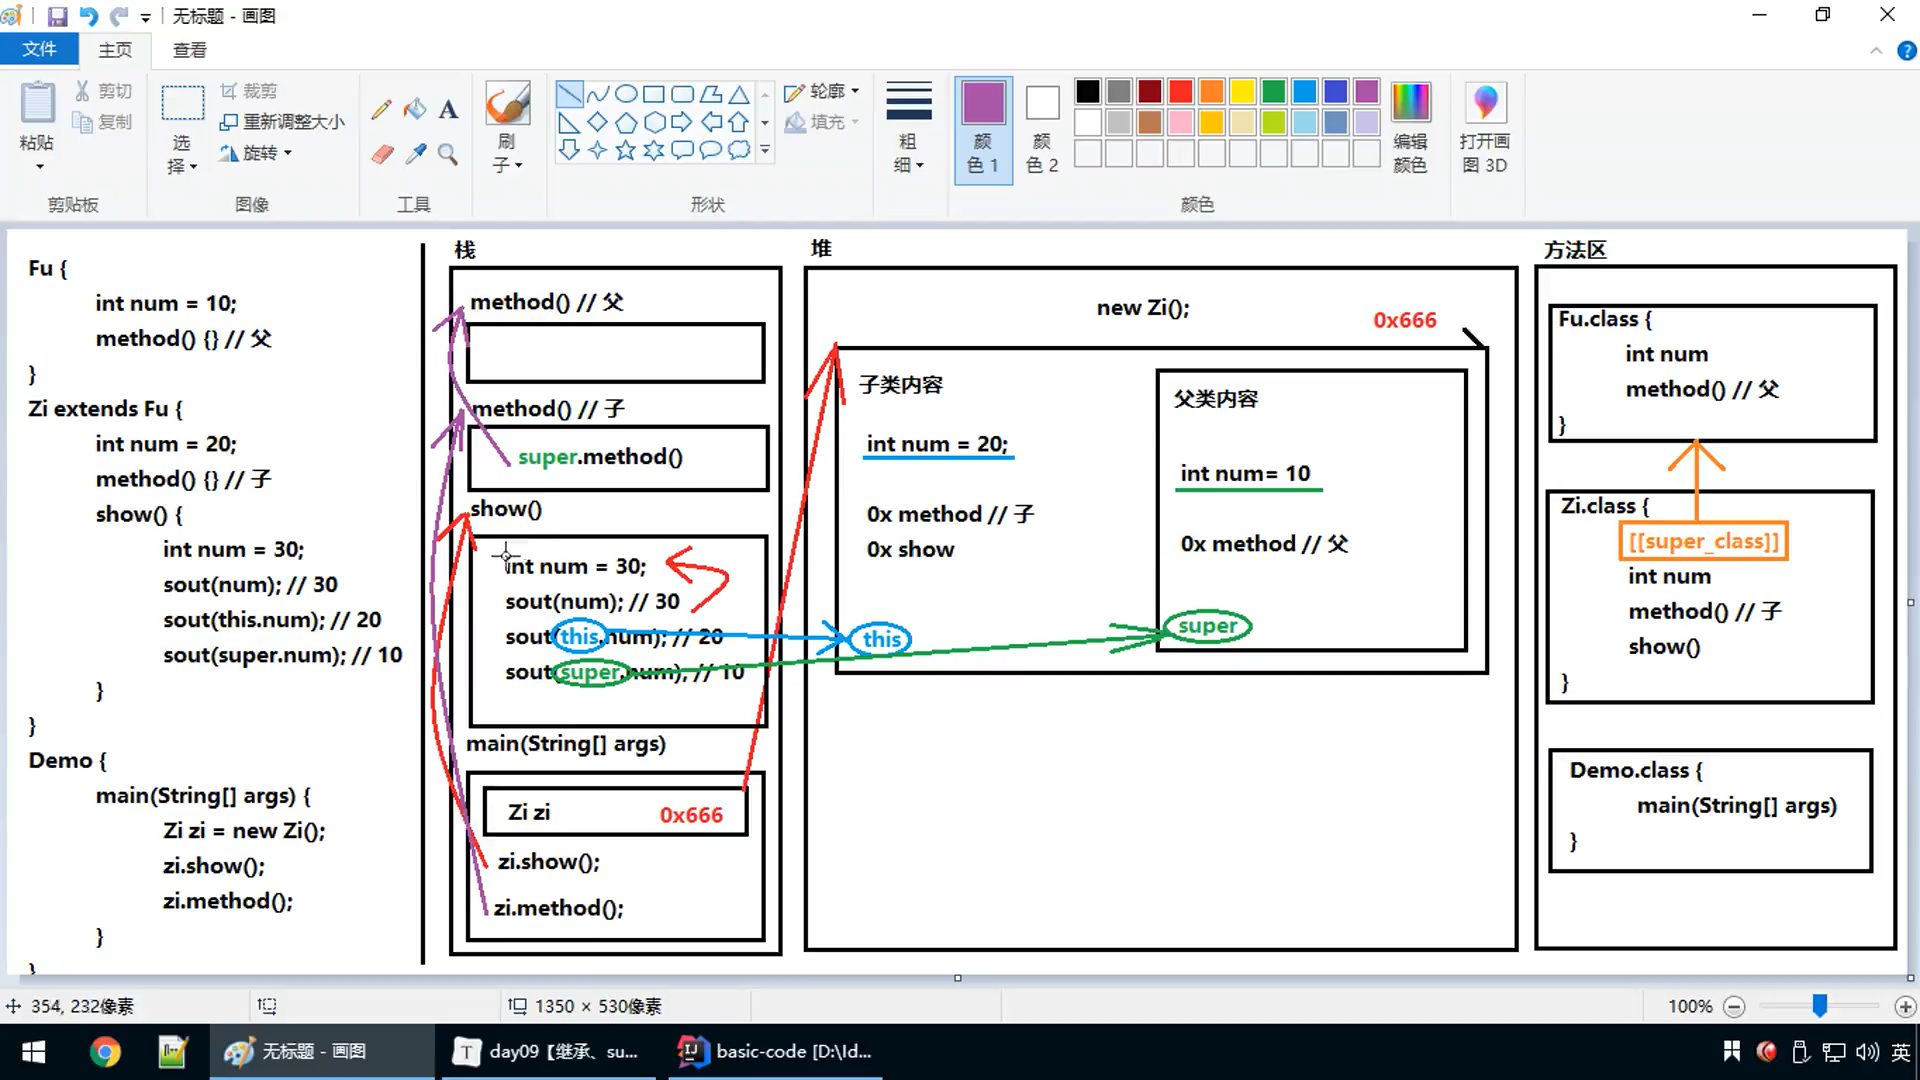Select the Color picker eyedropper tool
This screenshot has width=1920, height=1080.
[x=415, y=154]
